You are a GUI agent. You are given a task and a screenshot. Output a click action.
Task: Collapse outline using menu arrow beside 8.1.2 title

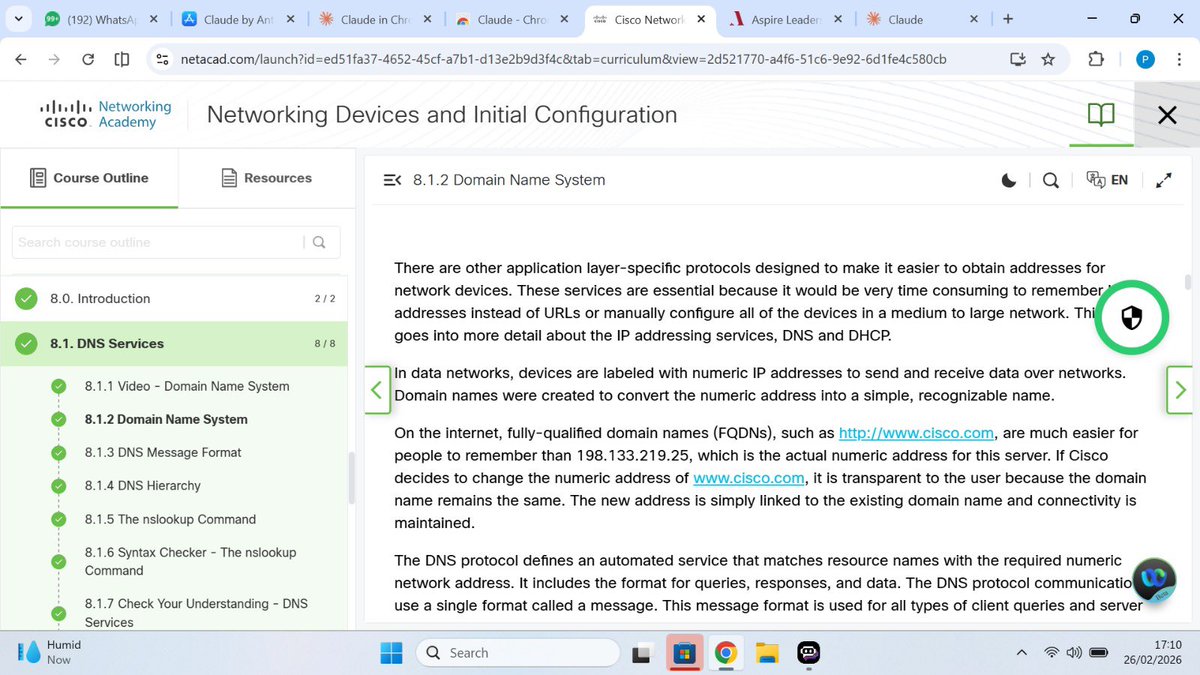[x=392, y=180]
